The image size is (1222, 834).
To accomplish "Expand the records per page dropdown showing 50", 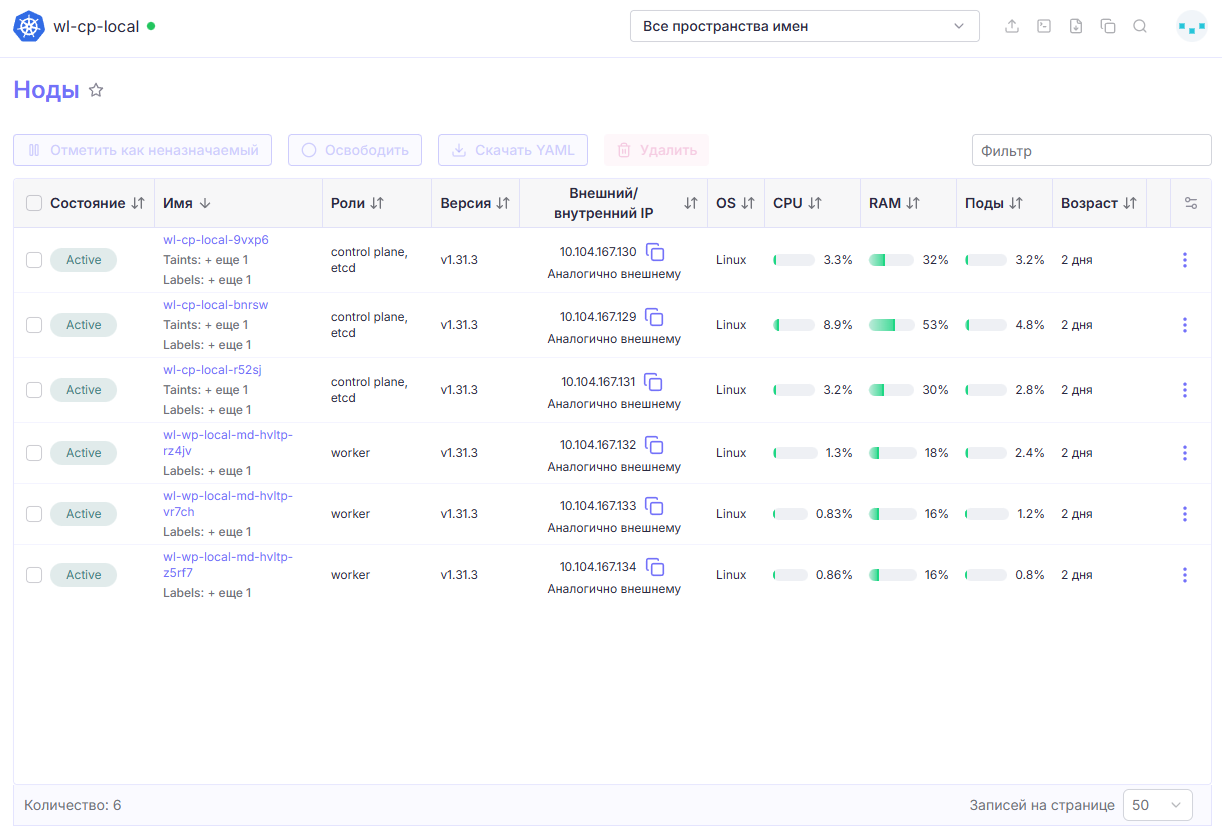I will point(1158,805).
